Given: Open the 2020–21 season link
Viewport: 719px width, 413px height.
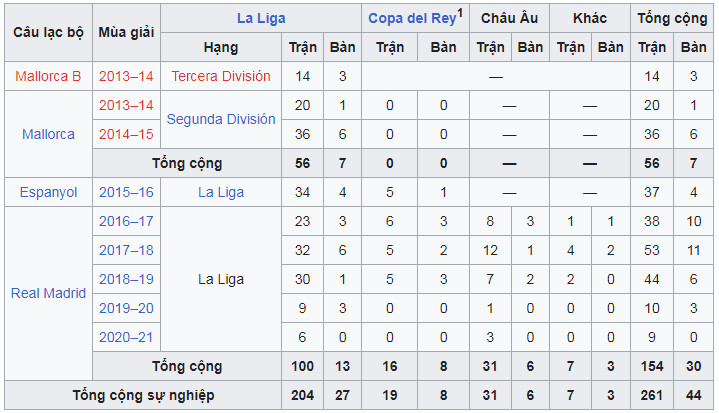Looking at the screenshot, I should (x=126, y=337).
